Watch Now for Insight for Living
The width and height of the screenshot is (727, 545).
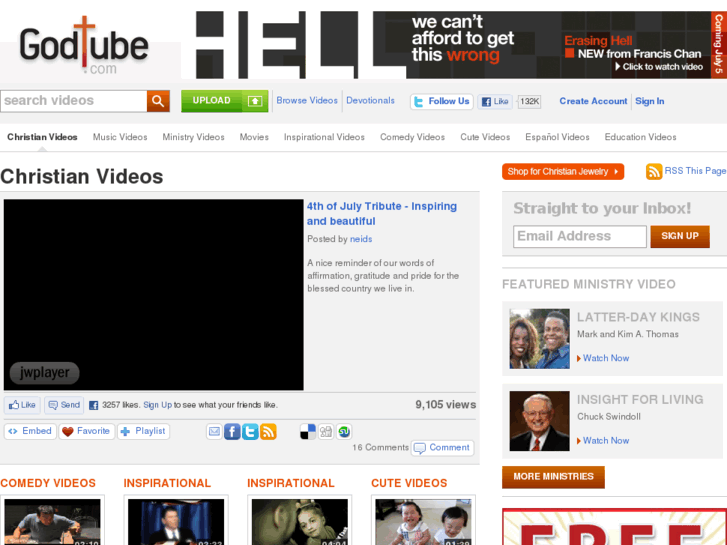pos(606,441)
